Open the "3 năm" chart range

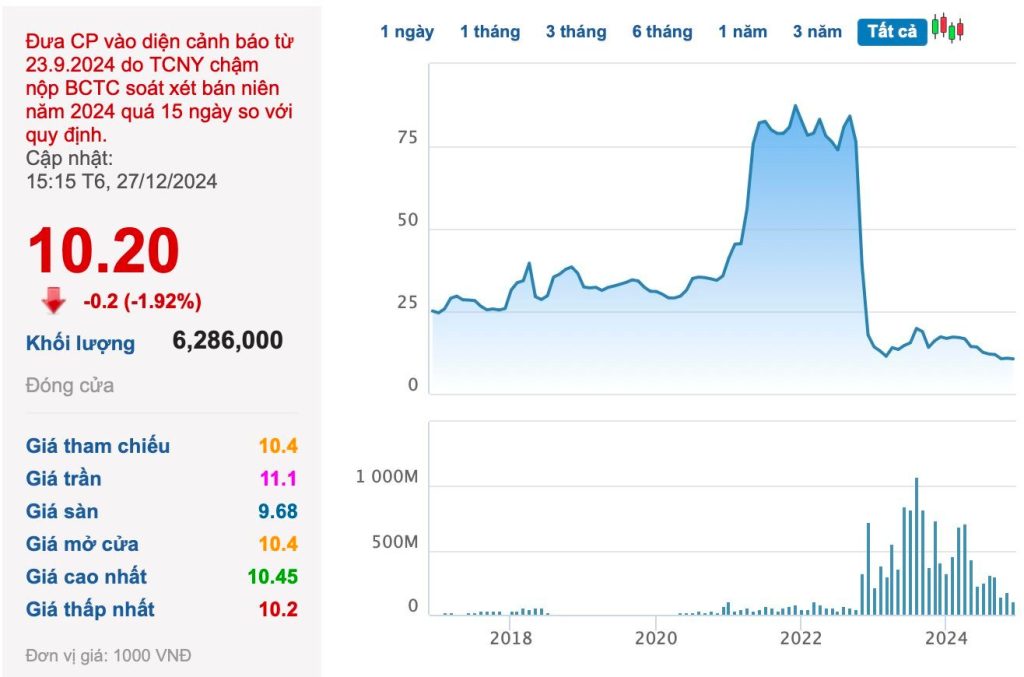click(817, 32)
